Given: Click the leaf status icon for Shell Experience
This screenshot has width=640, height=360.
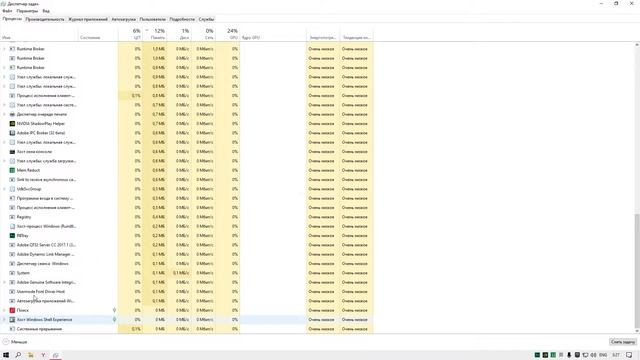Looking at the screenshot, I should click(x=114, y=320).
